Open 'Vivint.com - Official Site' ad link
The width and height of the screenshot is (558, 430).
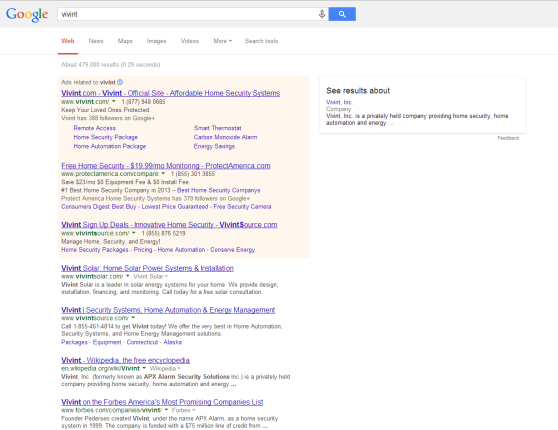pos(170,93)
